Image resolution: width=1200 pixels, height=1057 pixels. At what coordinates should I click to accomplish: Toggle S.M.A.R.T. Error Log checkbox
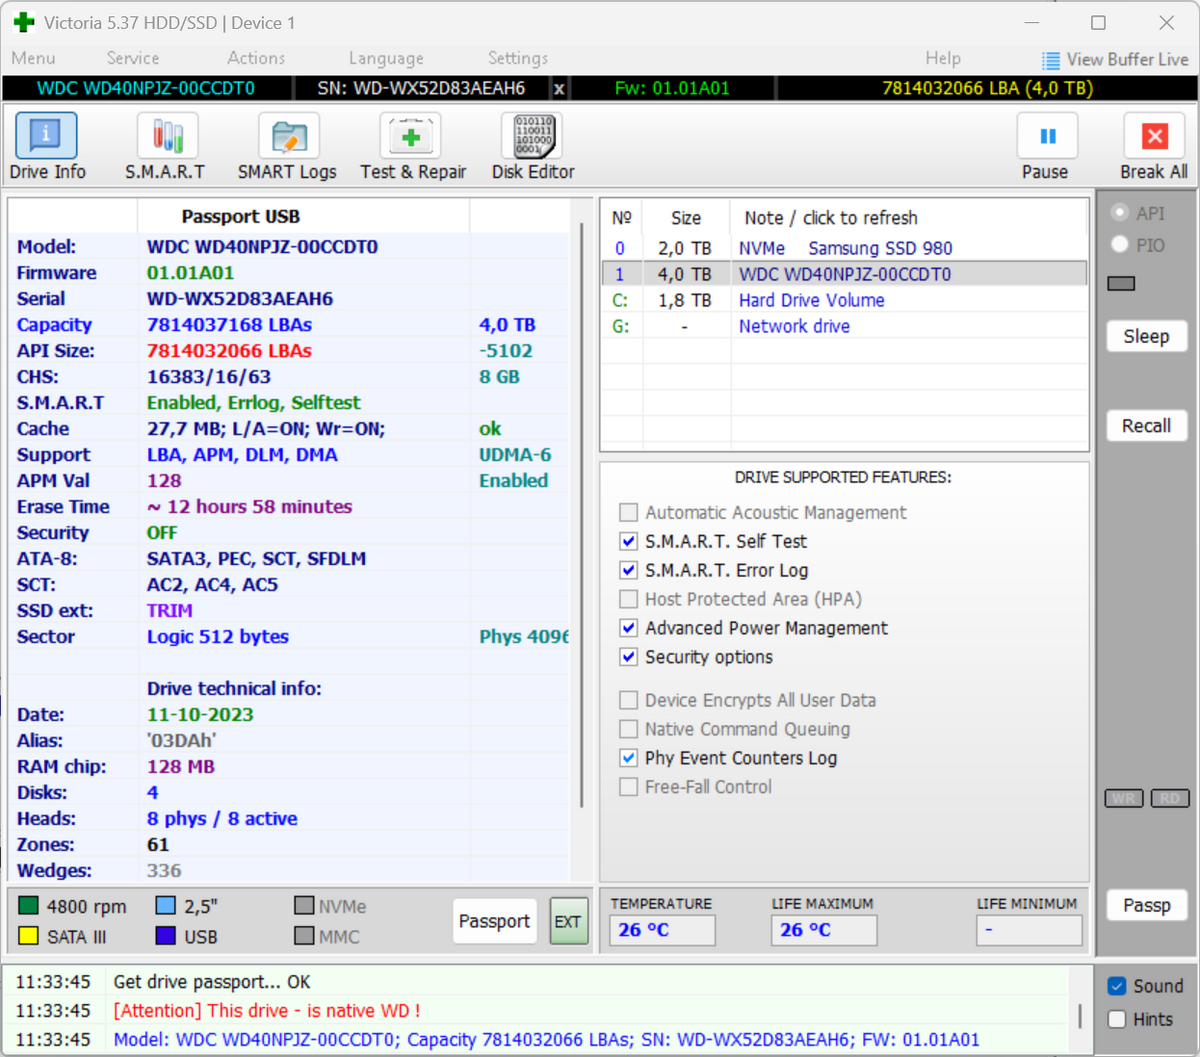point(628,570)
